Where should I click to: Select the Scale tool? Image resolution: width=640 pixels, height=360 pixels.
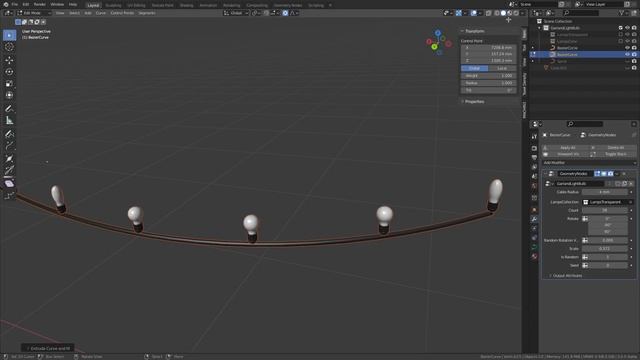pyautogui.click(x=9, y=84)
